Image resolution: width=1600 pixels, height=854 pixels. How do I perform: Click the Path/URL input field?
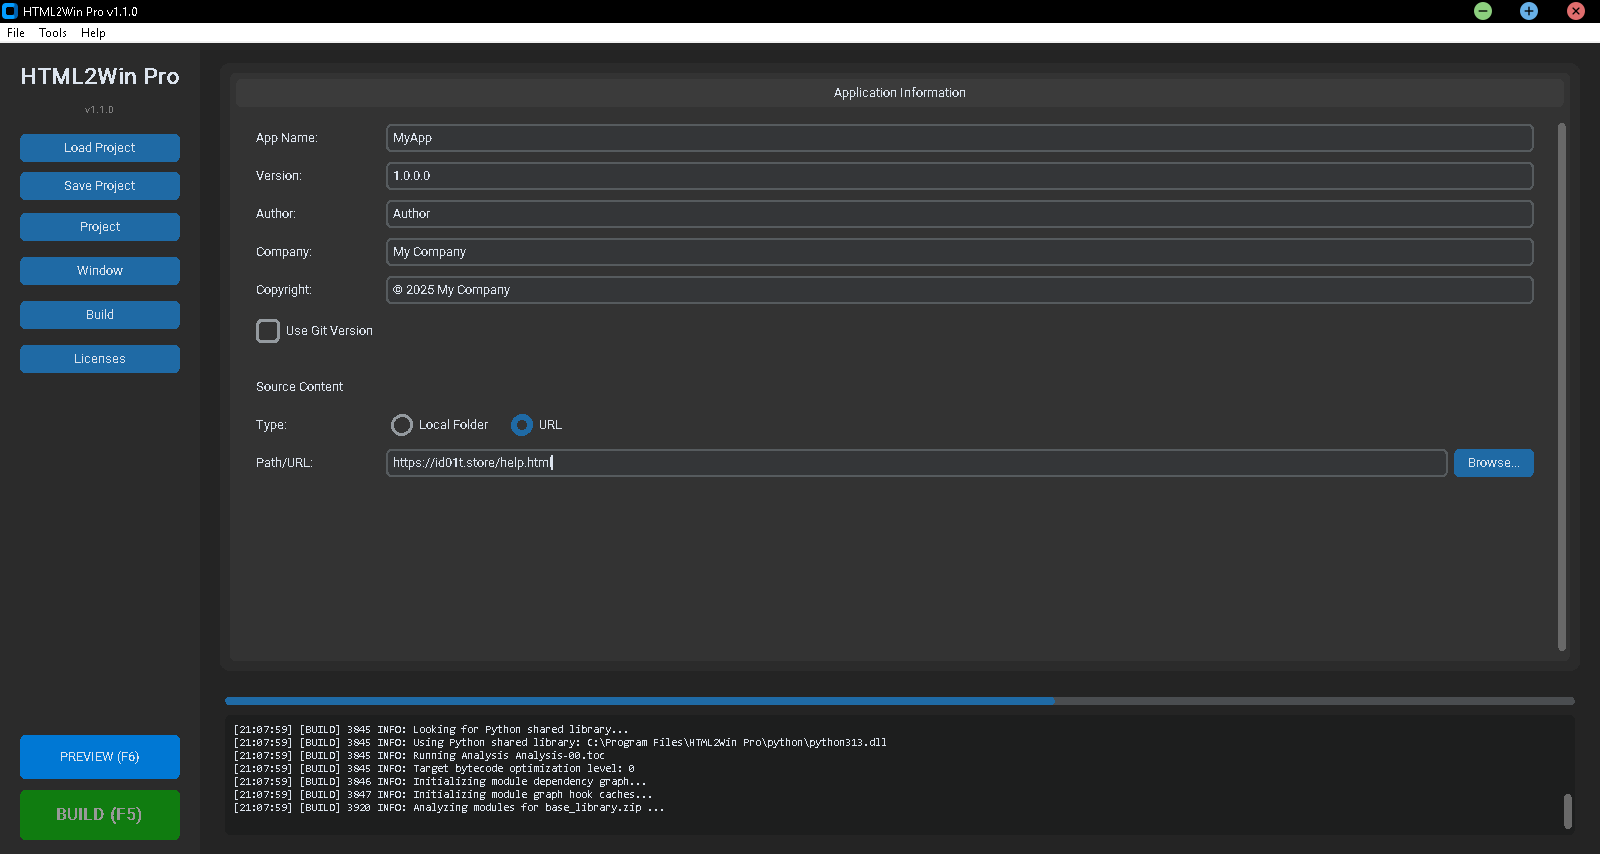click(917, 463)
